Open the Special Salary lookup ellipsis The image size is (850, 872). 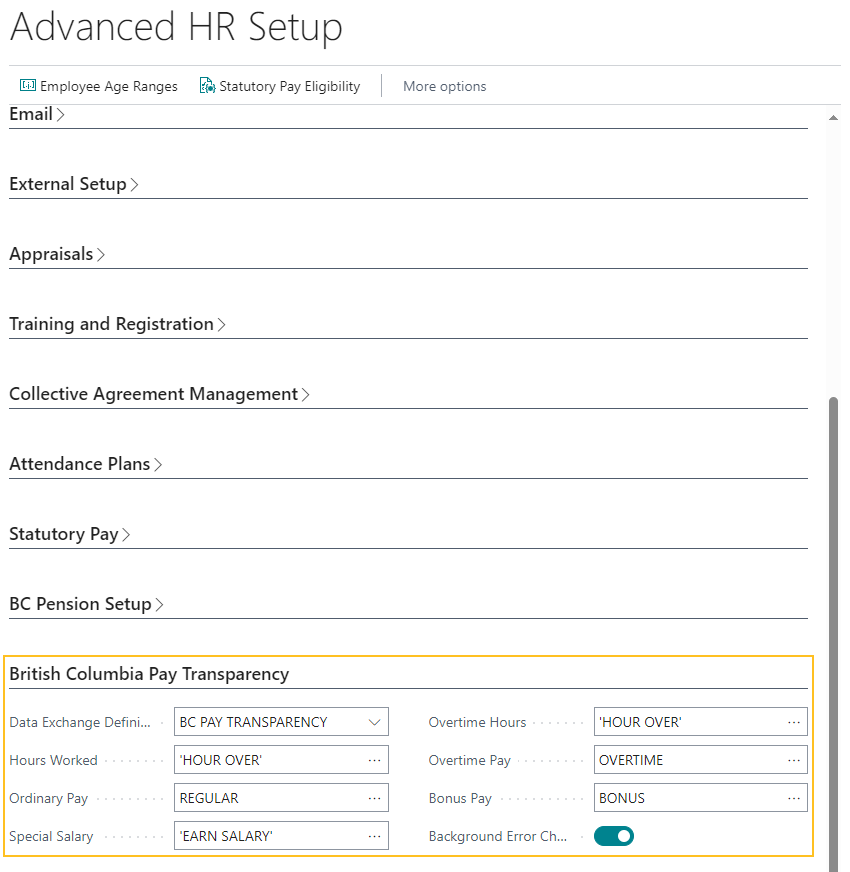(374, 836)
